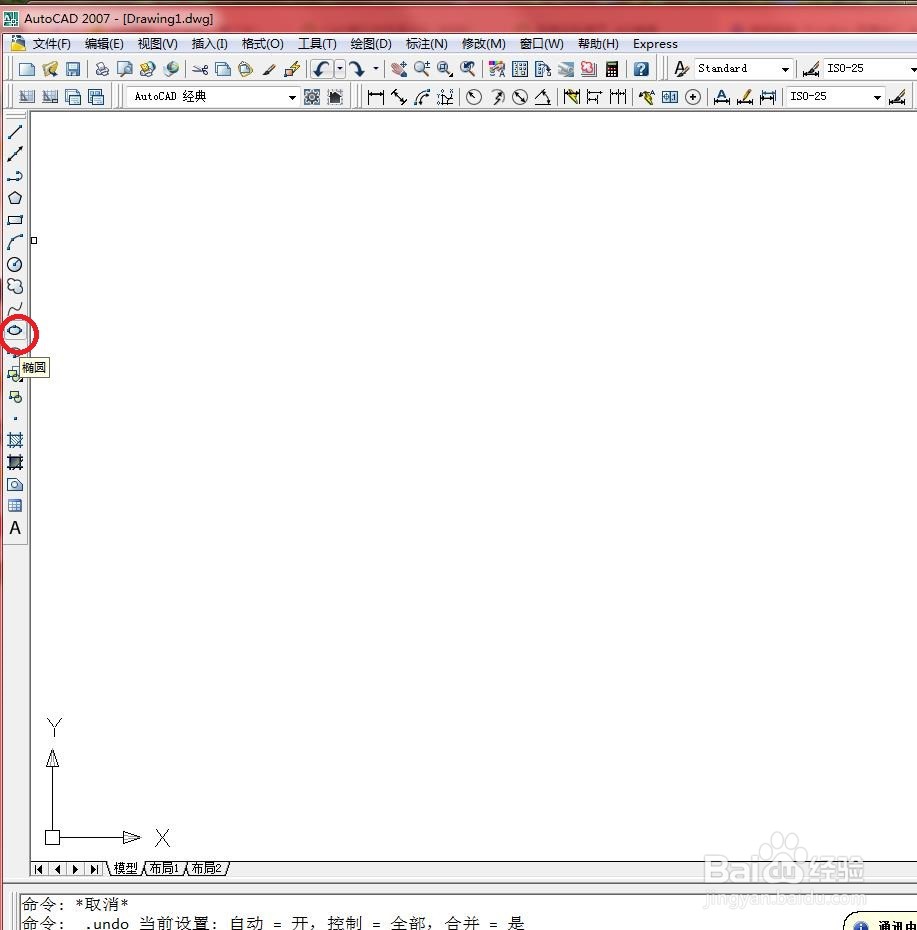
Task: Click the Zoom Window icon
Action: point(445,69)
